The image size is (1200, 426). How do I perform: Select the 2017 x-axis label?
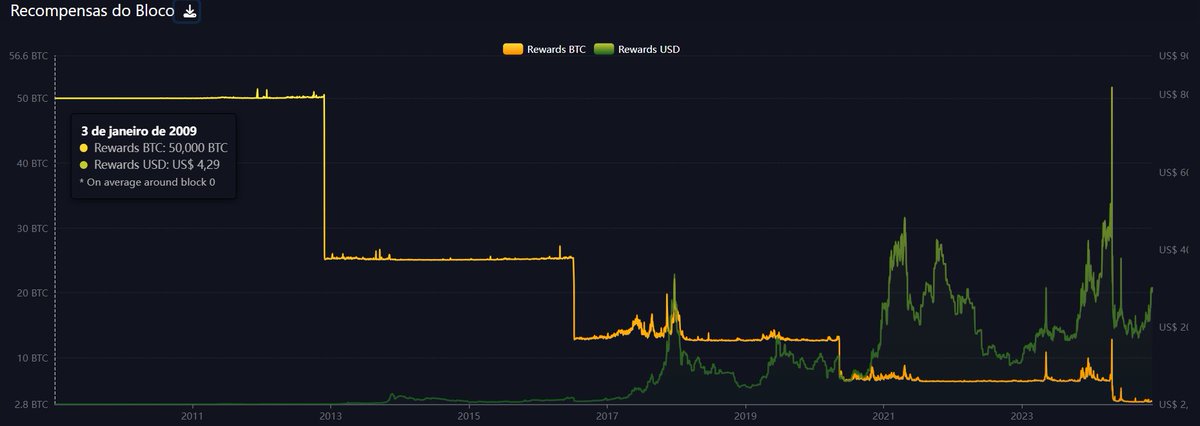[607, 414]
